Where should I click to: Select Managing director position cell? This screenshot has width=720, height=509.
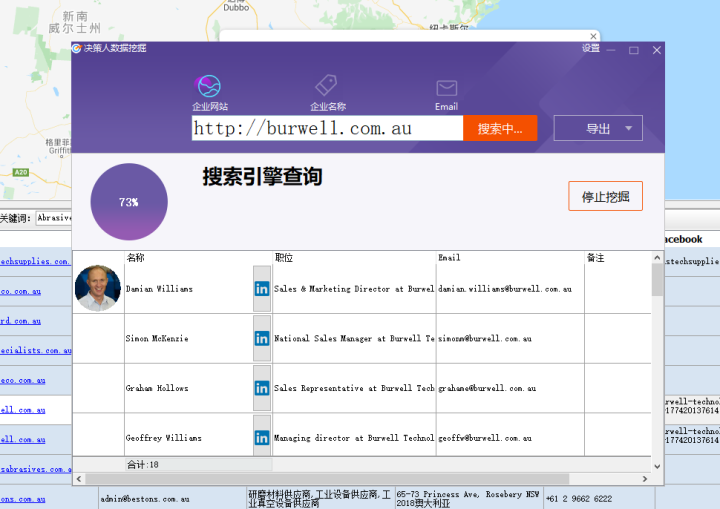point(354,437)
